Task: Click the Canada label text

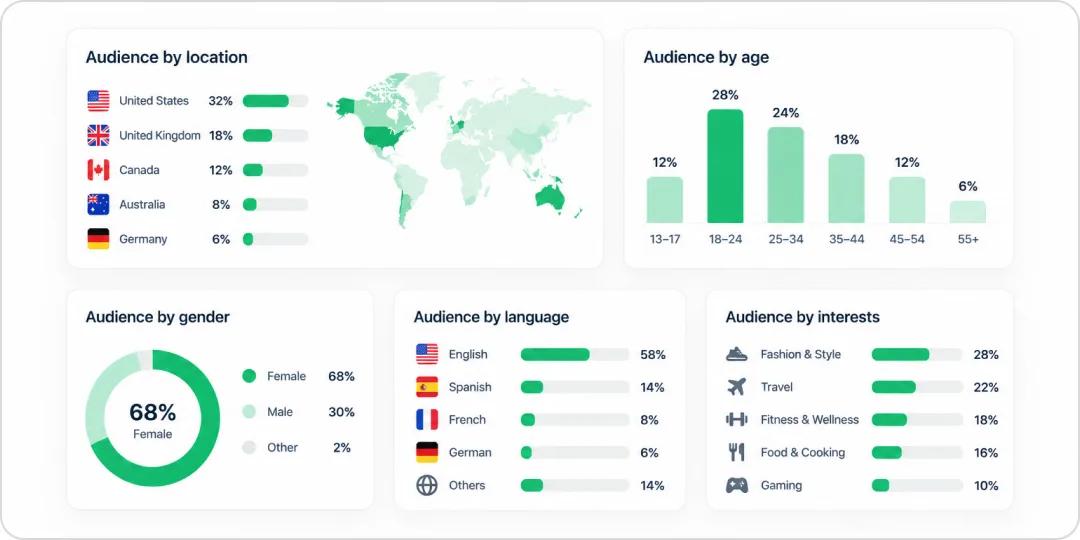Action: coord(139,170)
